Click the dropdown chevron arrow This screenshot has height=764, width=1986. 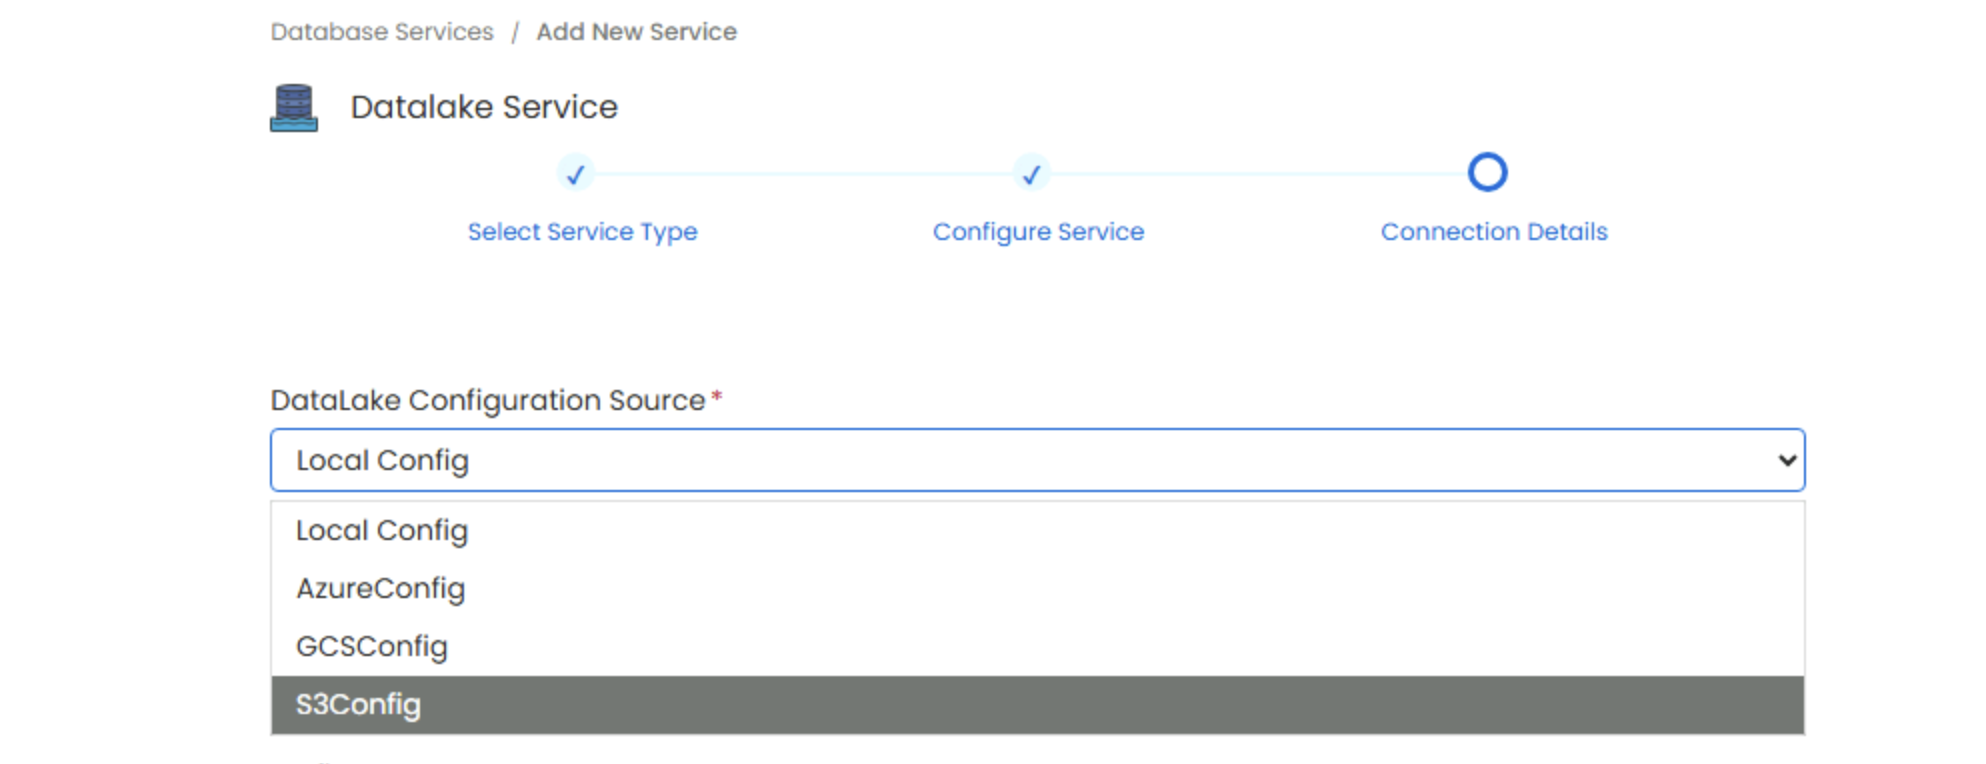point(1786,460)
